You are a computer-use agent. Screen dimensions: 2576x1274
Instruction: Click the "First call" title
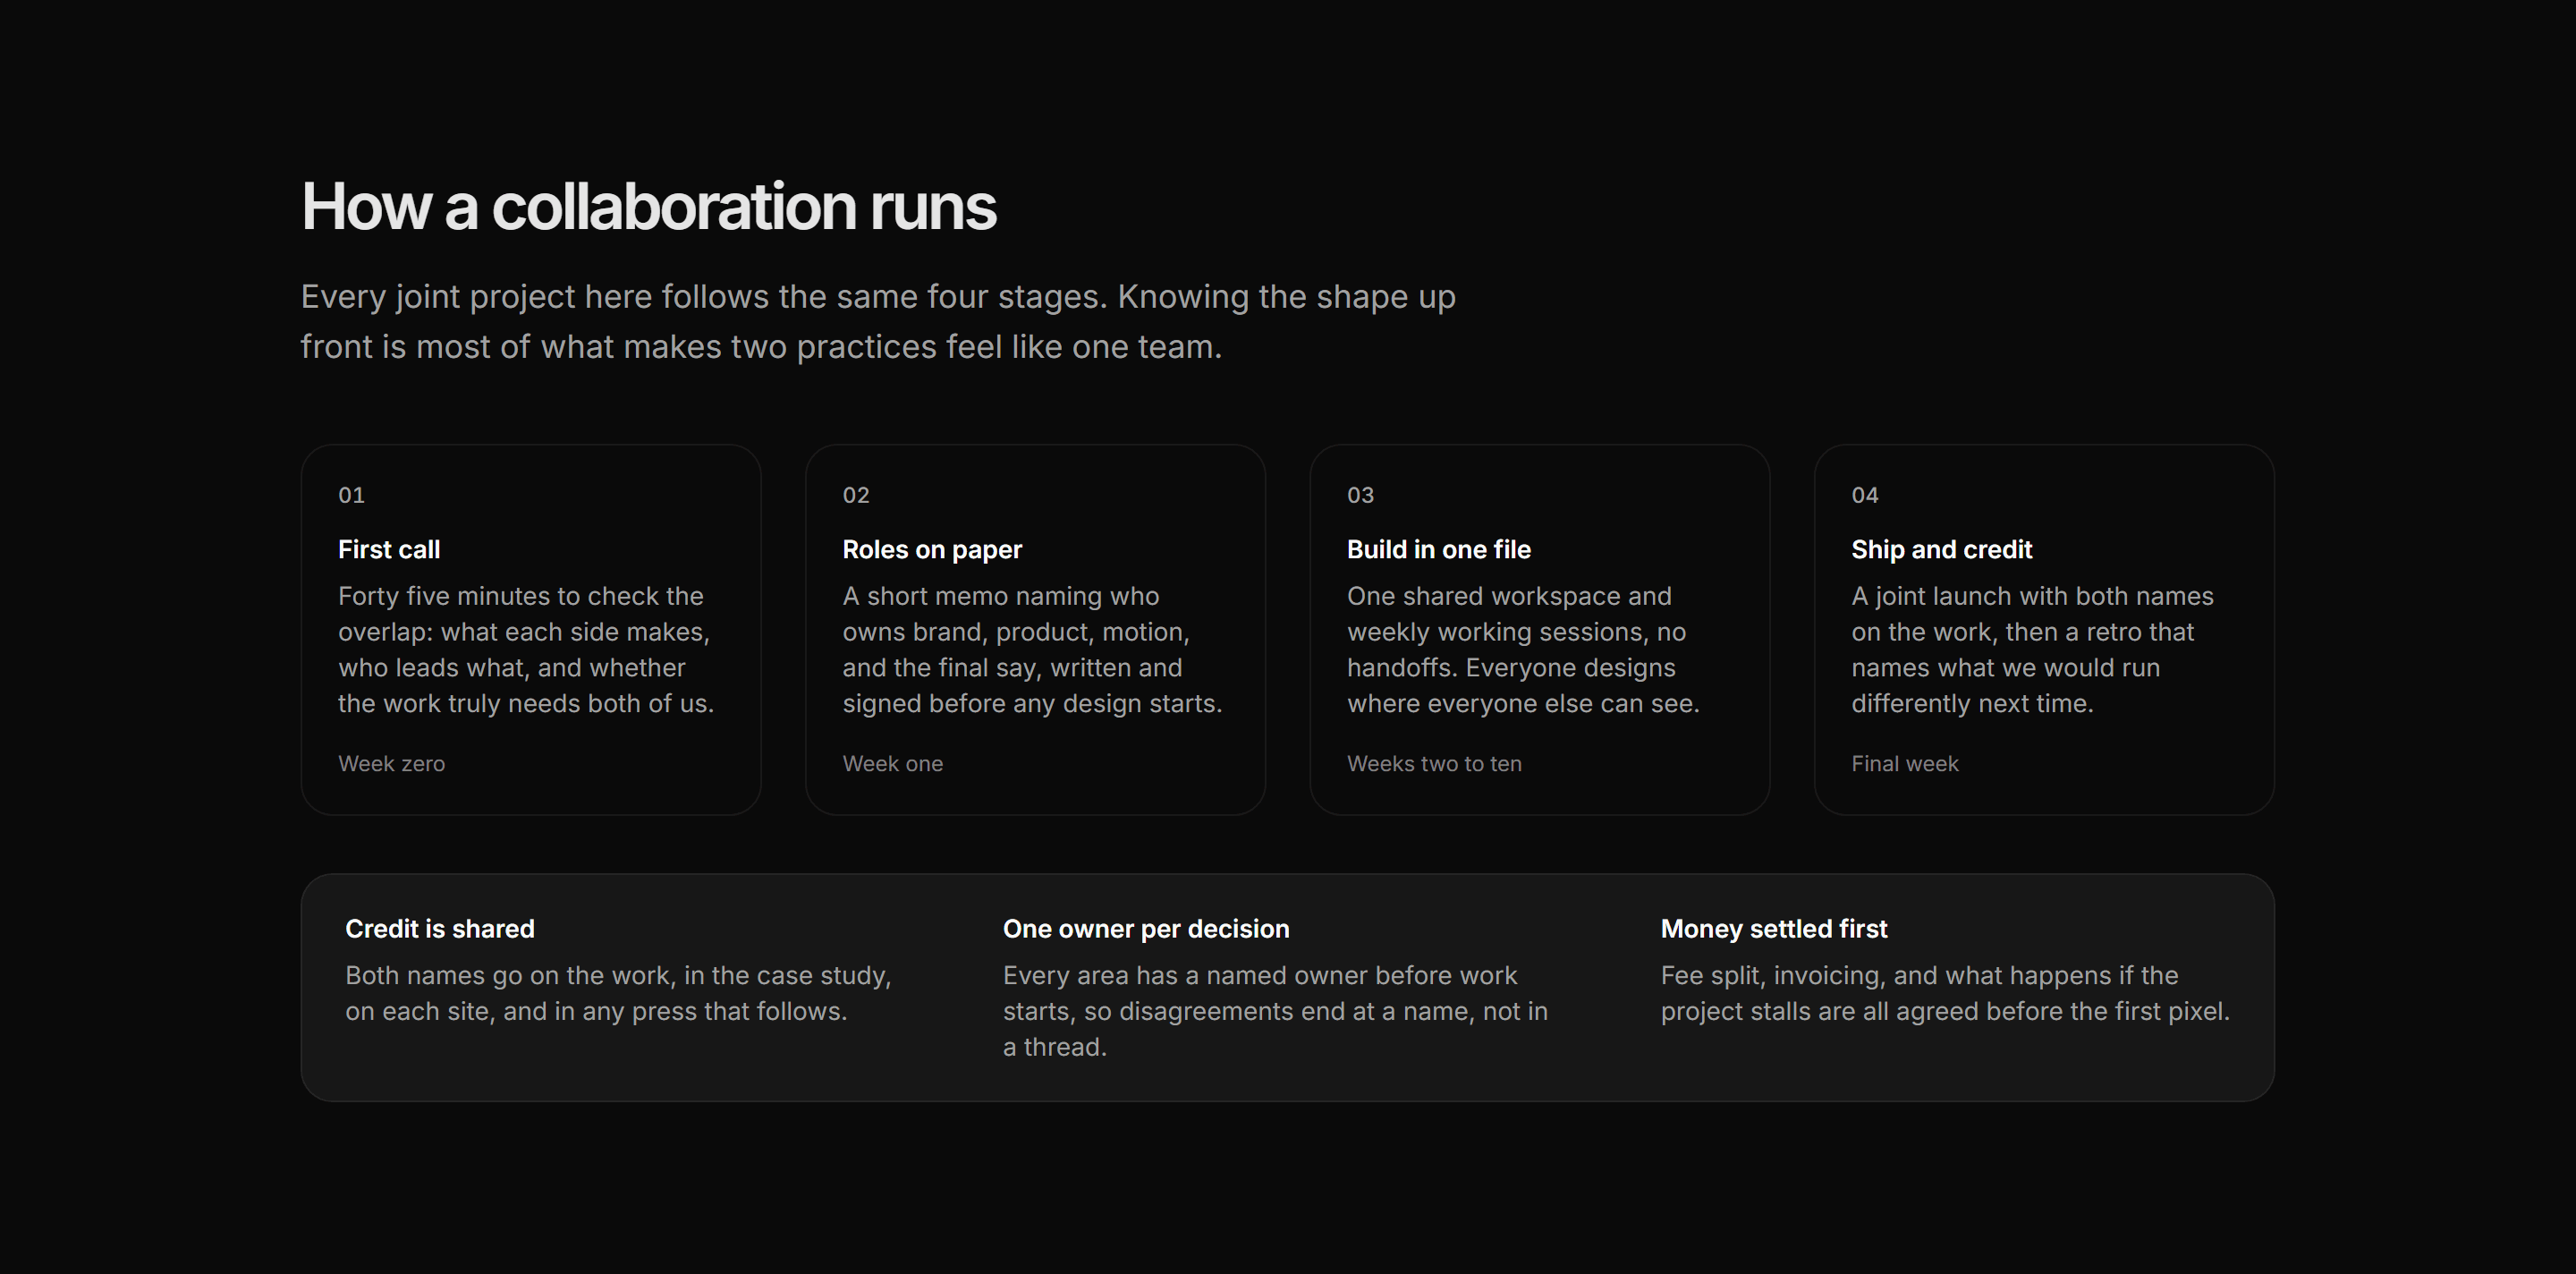coord(389,549)
